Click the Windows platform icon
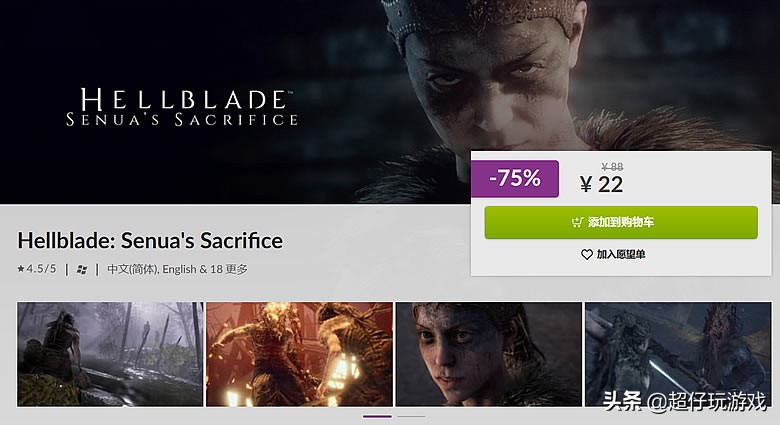The width and height of the screenshot is (780, 425). click(x=81, y=269)
